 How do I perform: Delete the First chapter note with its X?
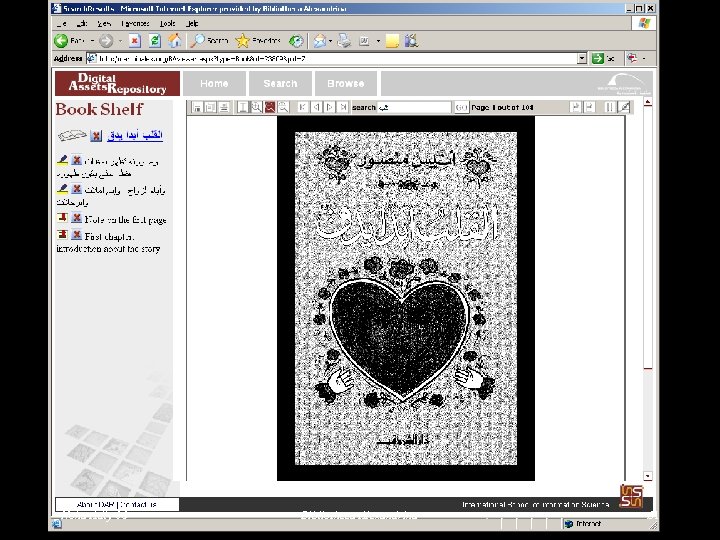[77, 235]
